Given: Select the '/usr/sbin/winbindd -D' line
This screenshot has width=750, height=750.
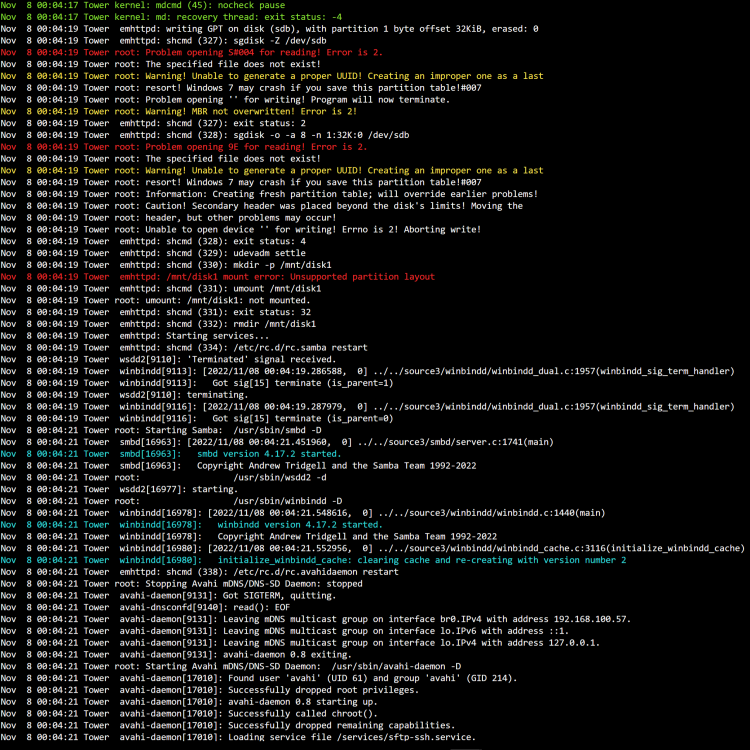Looking at the screenshot, I should point(171,501).
